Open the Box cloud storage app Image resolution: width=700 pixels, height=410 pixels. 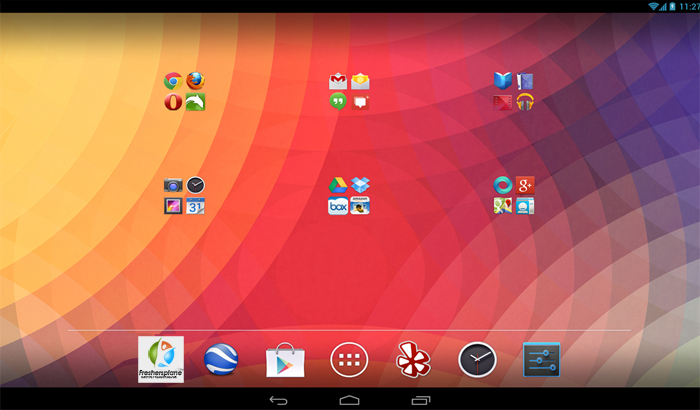[338, 206]
